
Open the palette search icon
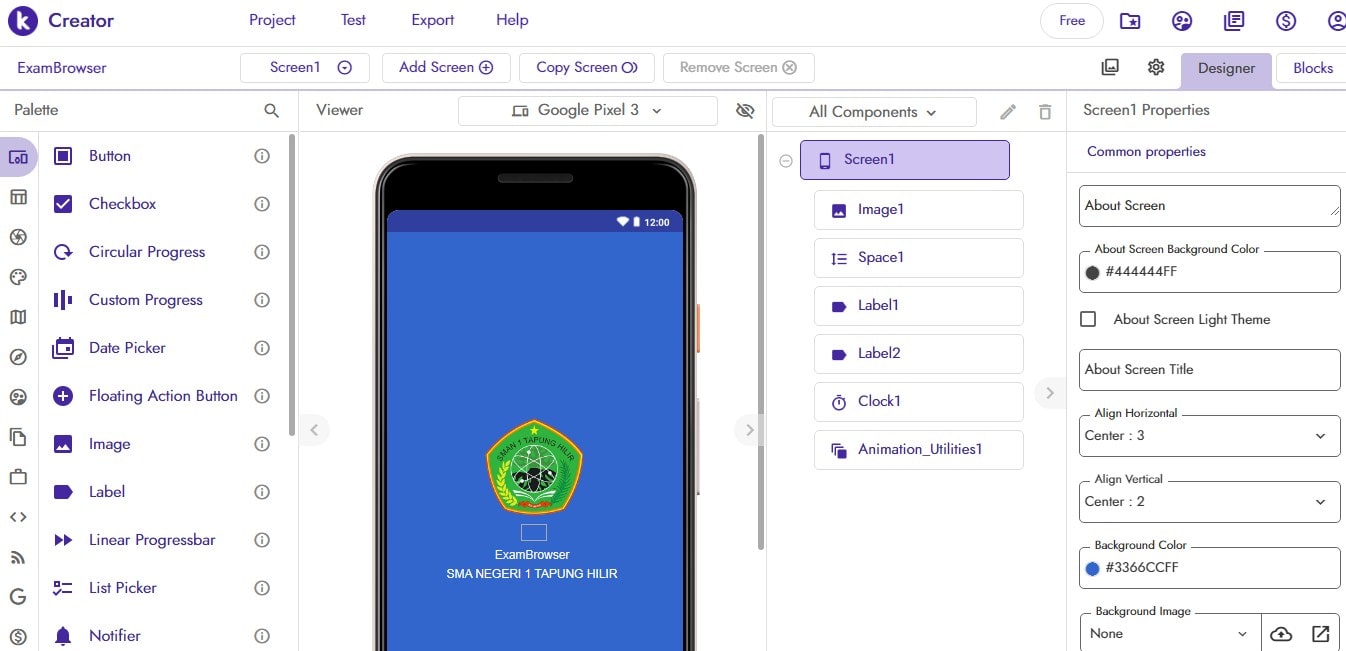271,110
